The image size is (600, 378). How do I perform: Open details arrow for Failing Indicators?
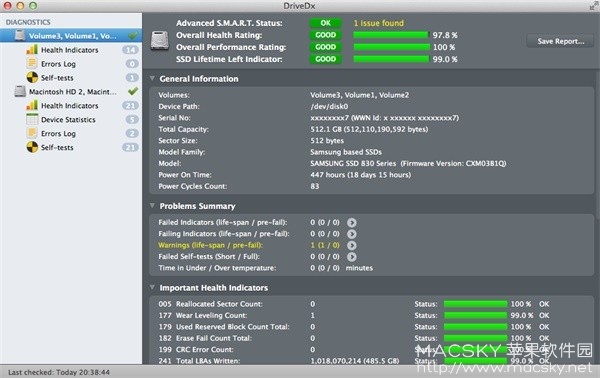click(x=352, y=234)
